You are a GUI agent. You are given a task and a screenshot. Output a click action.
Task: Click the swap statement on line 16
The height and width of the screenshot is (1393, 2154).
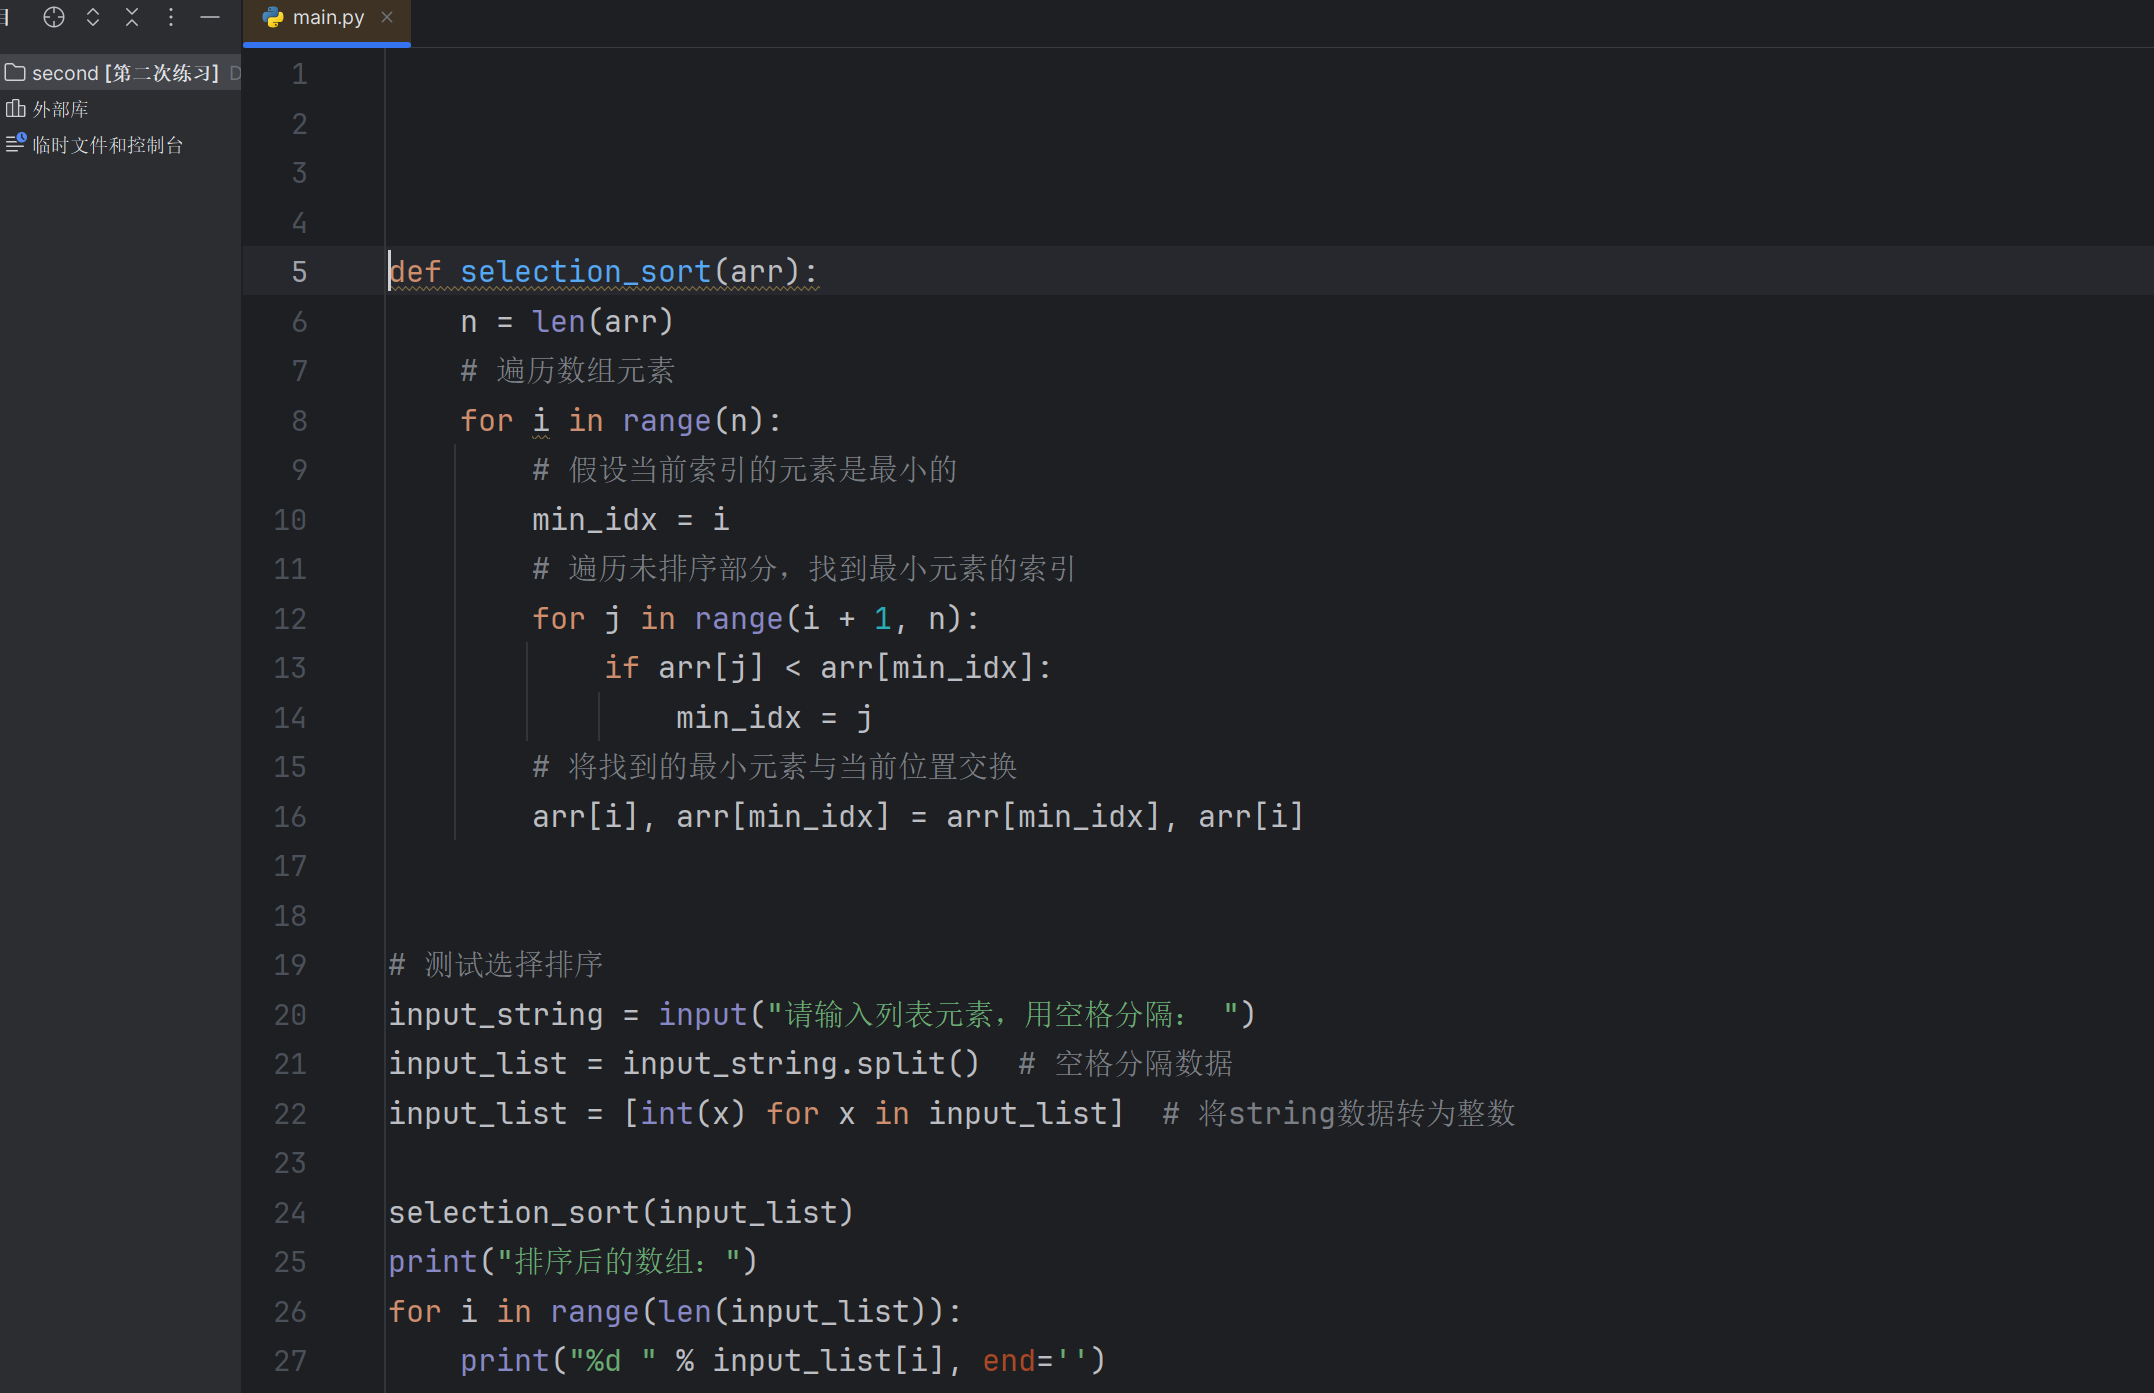click(x=917, y=817)
